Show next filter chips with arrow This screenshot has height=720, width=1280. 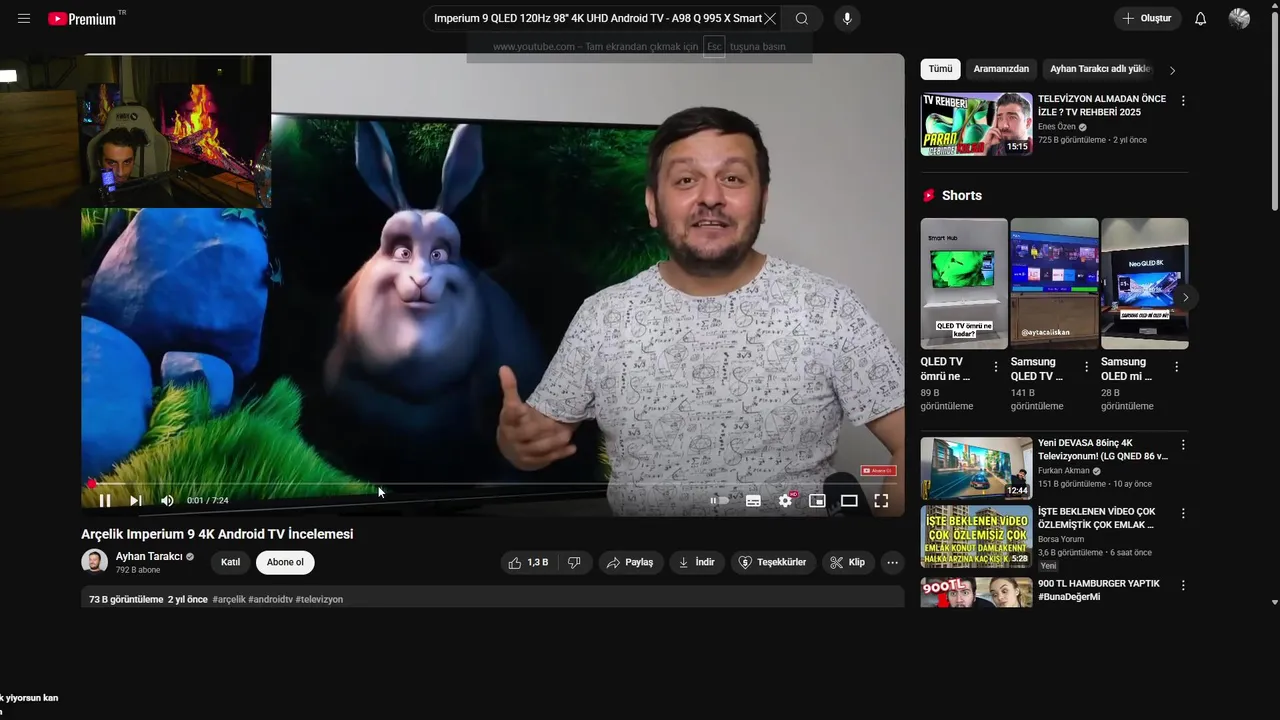click(1173, 70)
